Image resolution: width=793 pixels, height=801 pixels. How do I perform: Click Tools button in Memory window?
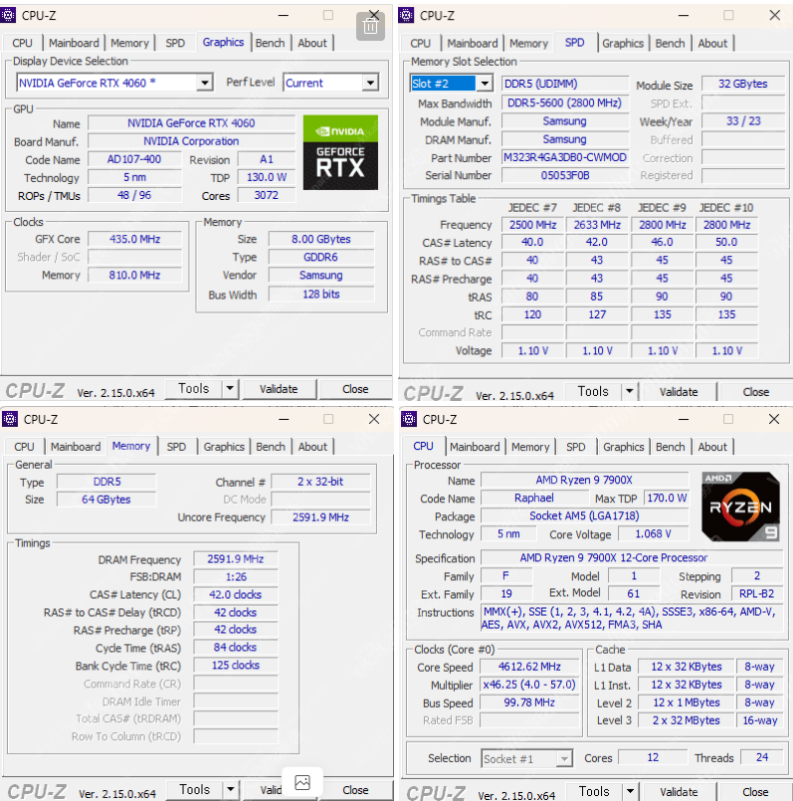pyautogui.click(x=195, y=790)
